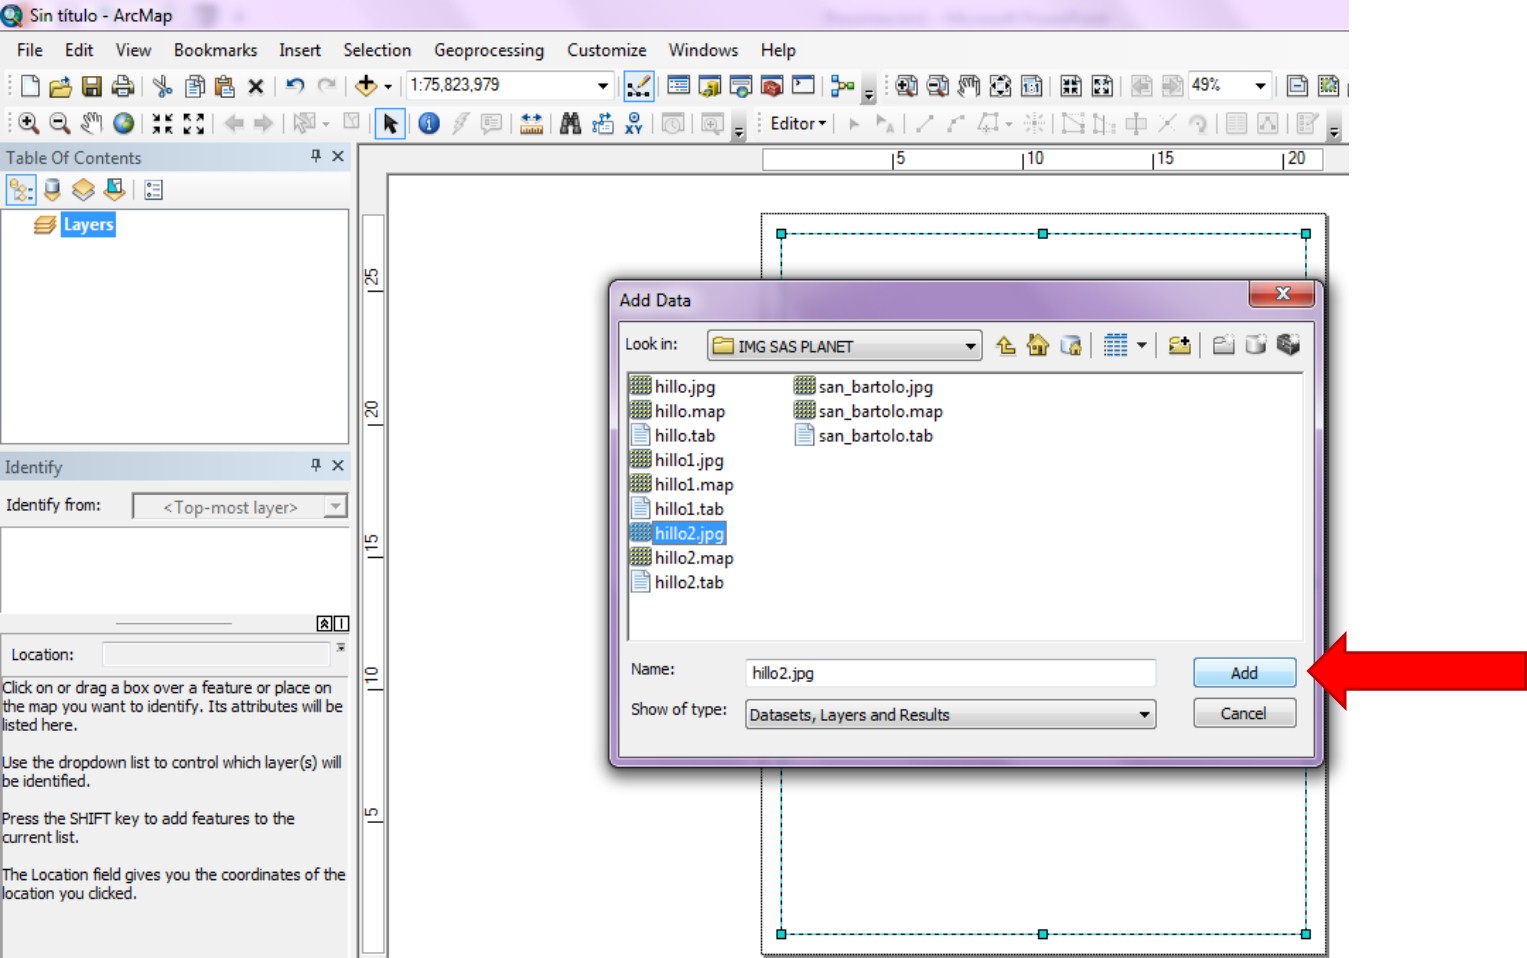Open the Look in folder dropdown
The height and width of the screenshot is (958, 1527).
[x=970, y=346]
